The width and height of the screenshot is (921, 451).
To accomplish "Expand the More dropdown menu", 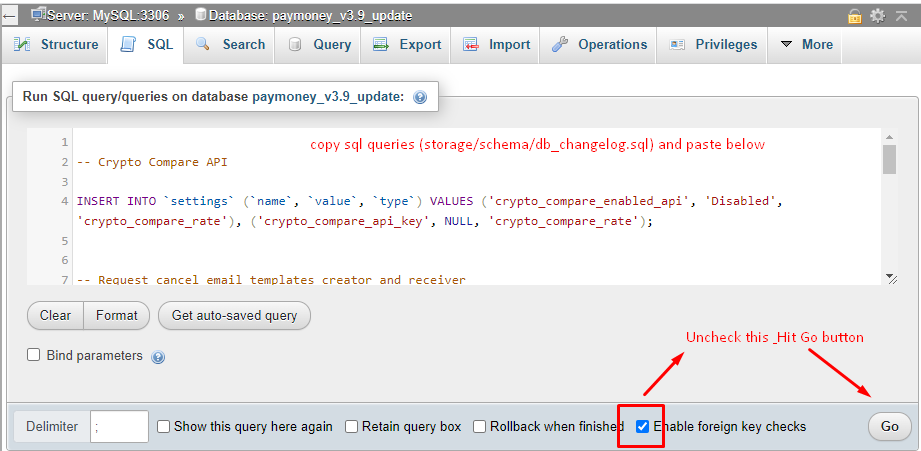I will 806,45.
